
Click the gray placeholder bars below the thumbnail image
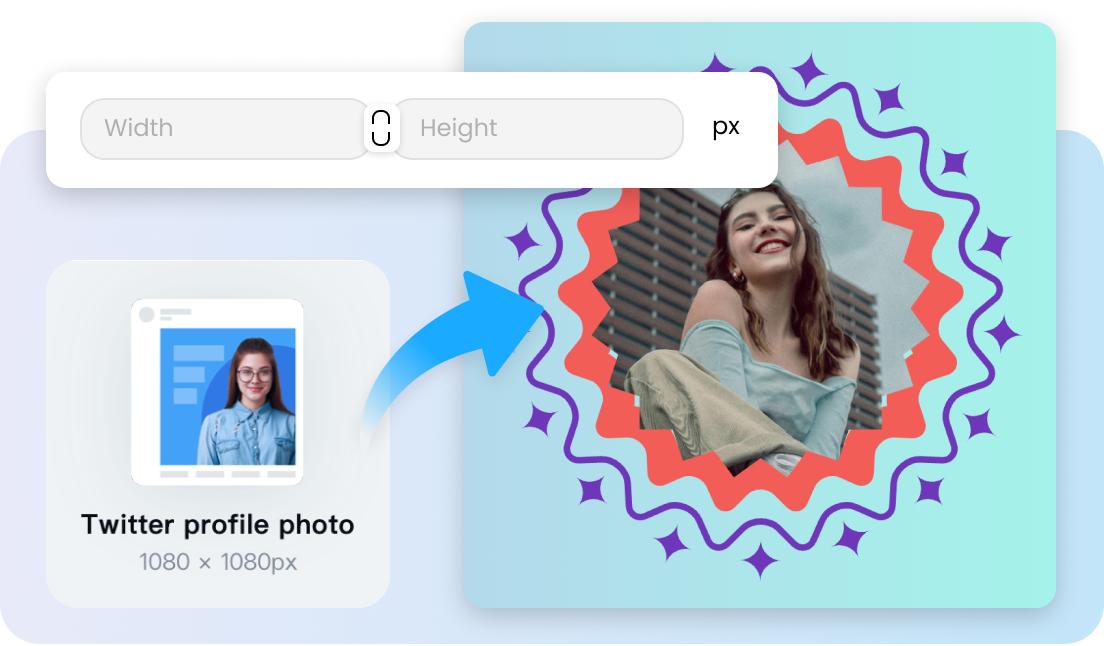pyautogui.click(x=217, y=474)
